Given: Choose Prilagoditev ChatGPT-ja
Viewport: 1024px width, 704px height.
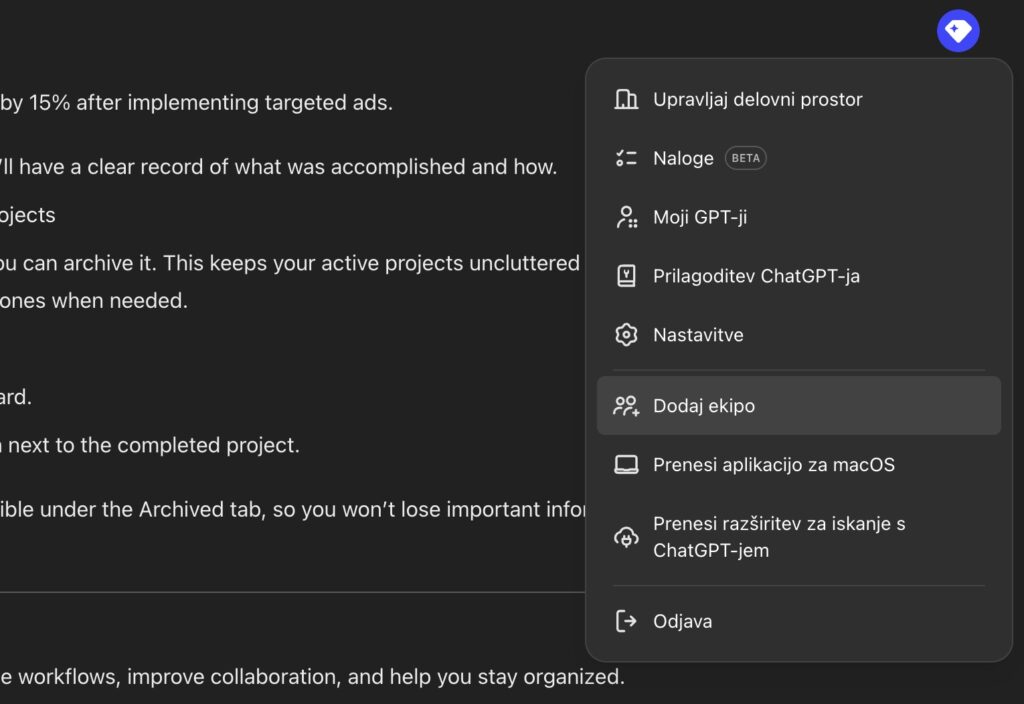Looking at the screenshot, I should 799,276.
